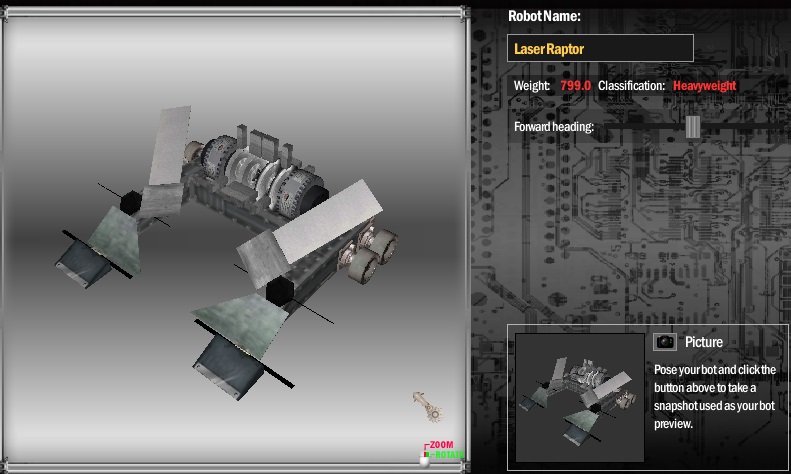This screenshot has width=791, height=474.
Task: Click the 'Laser Raptor' name text
Action: point(549,49)
